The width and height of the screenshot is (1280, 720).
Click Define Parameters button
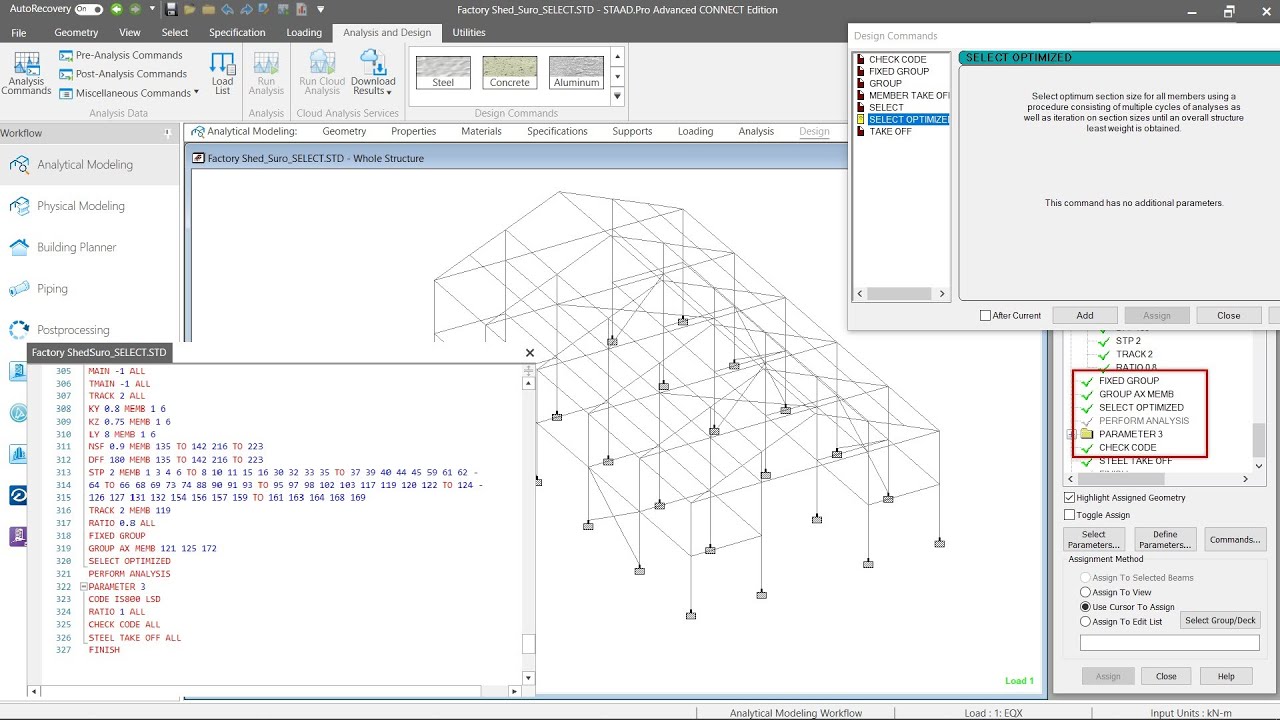1165,540
